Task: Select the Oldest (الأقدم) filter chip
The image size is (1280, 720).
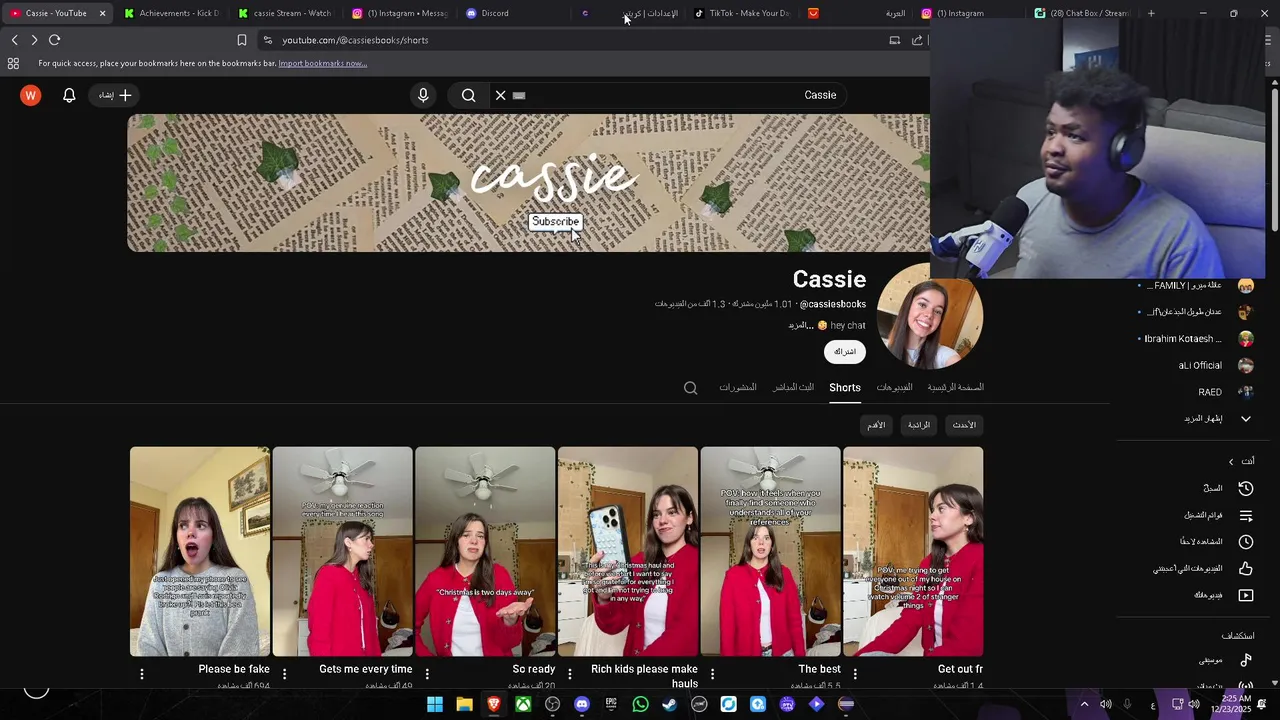Action: tap(876, 425)
